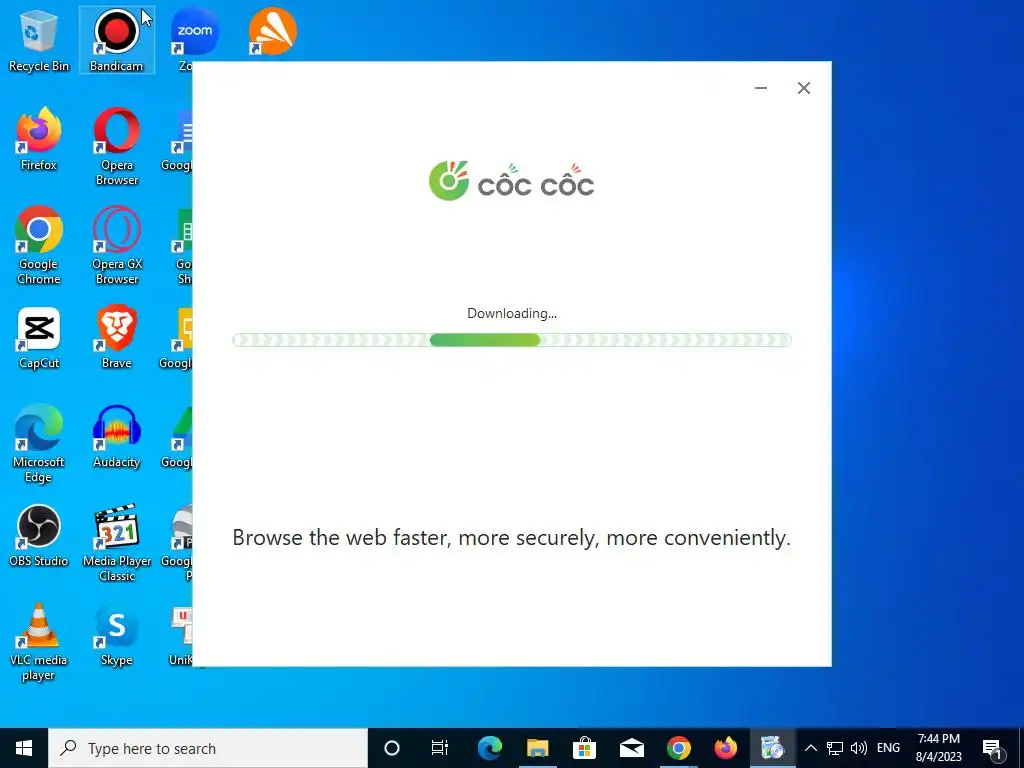1024x768 pixels.
Task: Open the Recycle Bin desktop icon
Action: [39, 40]
